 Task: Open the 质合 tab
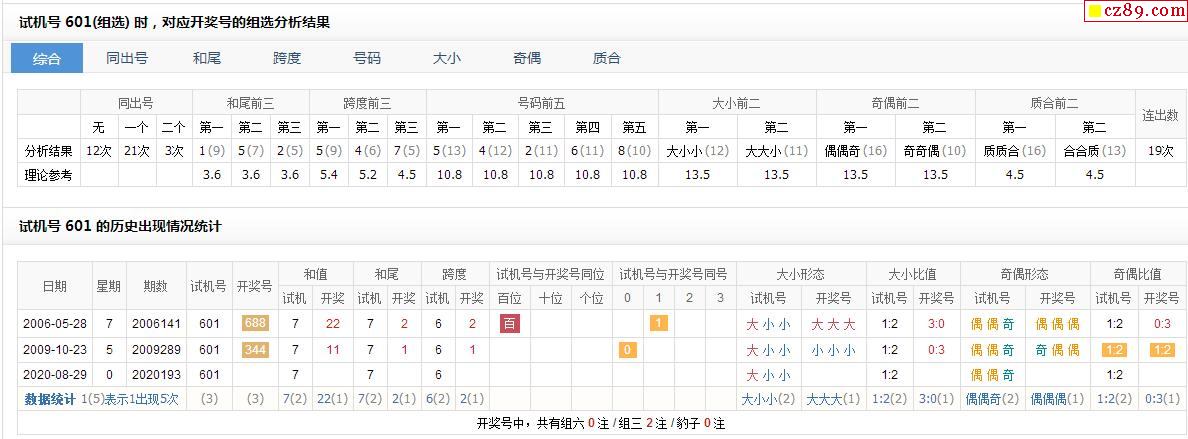pyautogui.click(x=607, y=58)
